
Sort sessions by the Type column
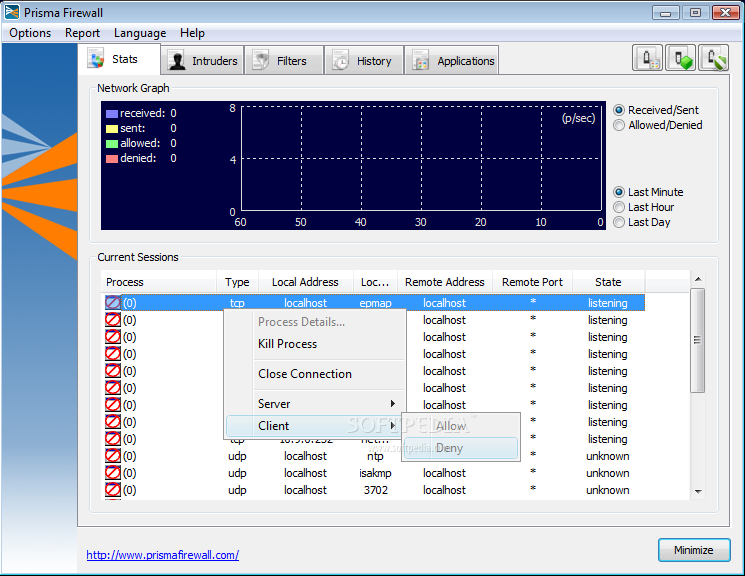tap(237, 282)
